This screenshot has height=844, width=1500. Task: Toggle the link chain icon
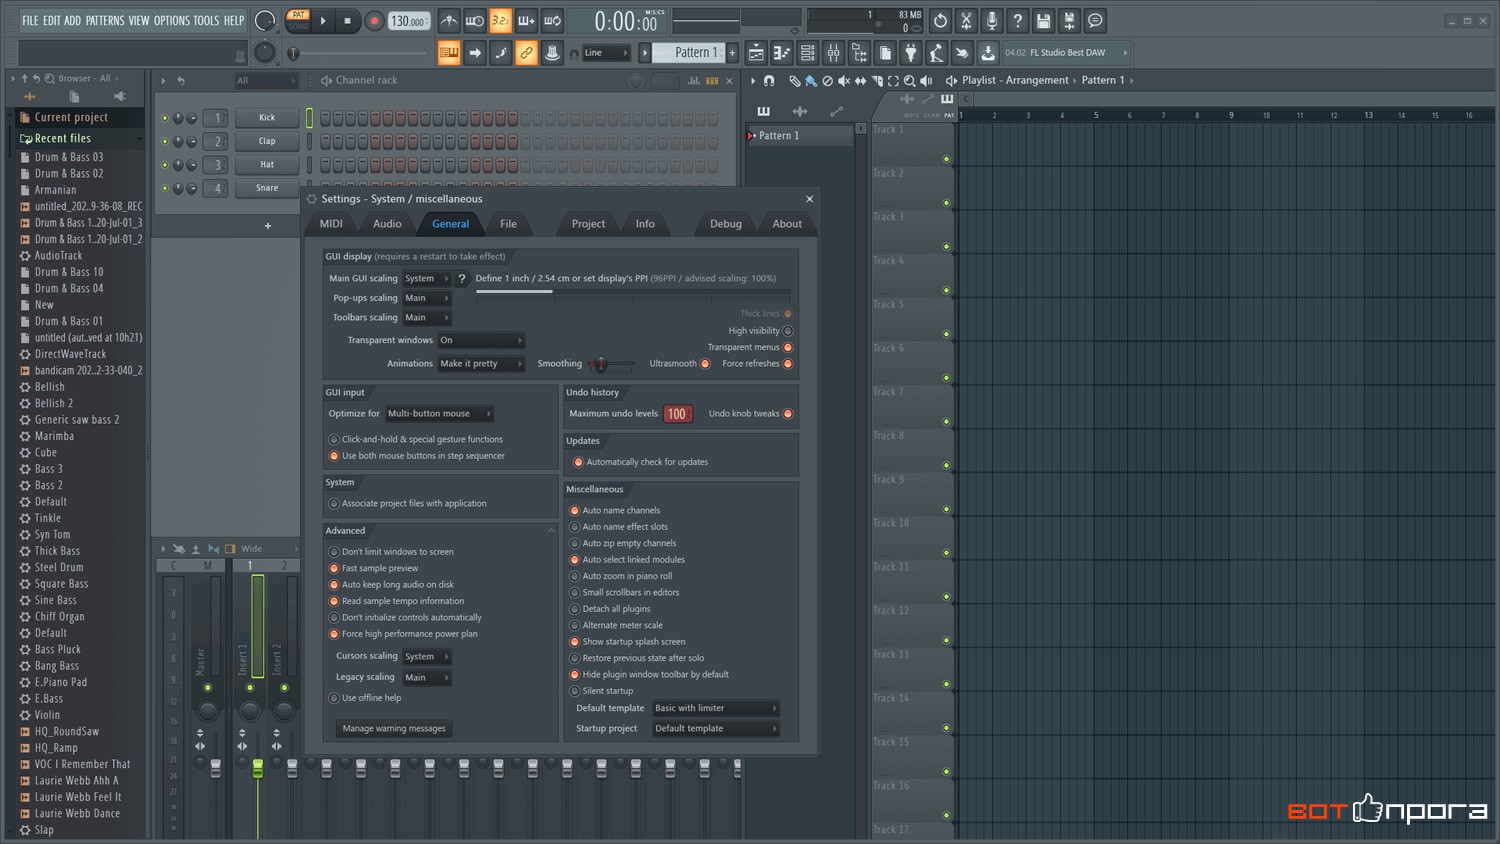click(526, 53)
